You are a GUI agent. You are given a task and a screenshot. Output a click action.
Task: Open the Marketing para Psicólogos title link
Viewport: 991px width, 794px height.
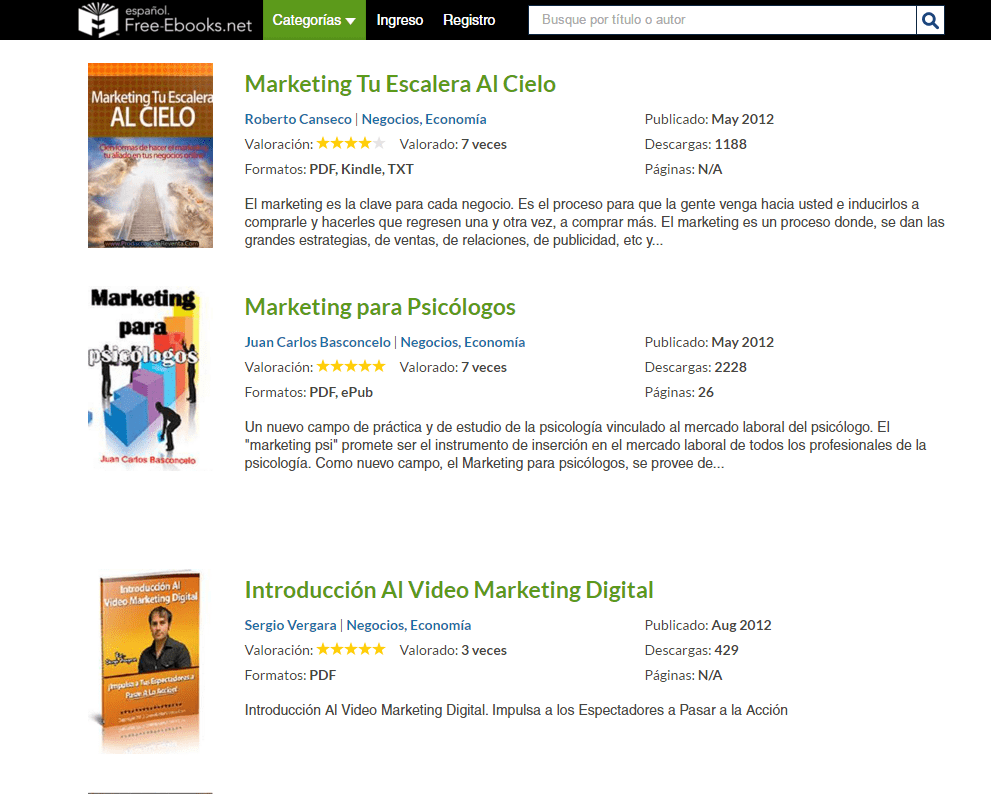pos(380,307)
